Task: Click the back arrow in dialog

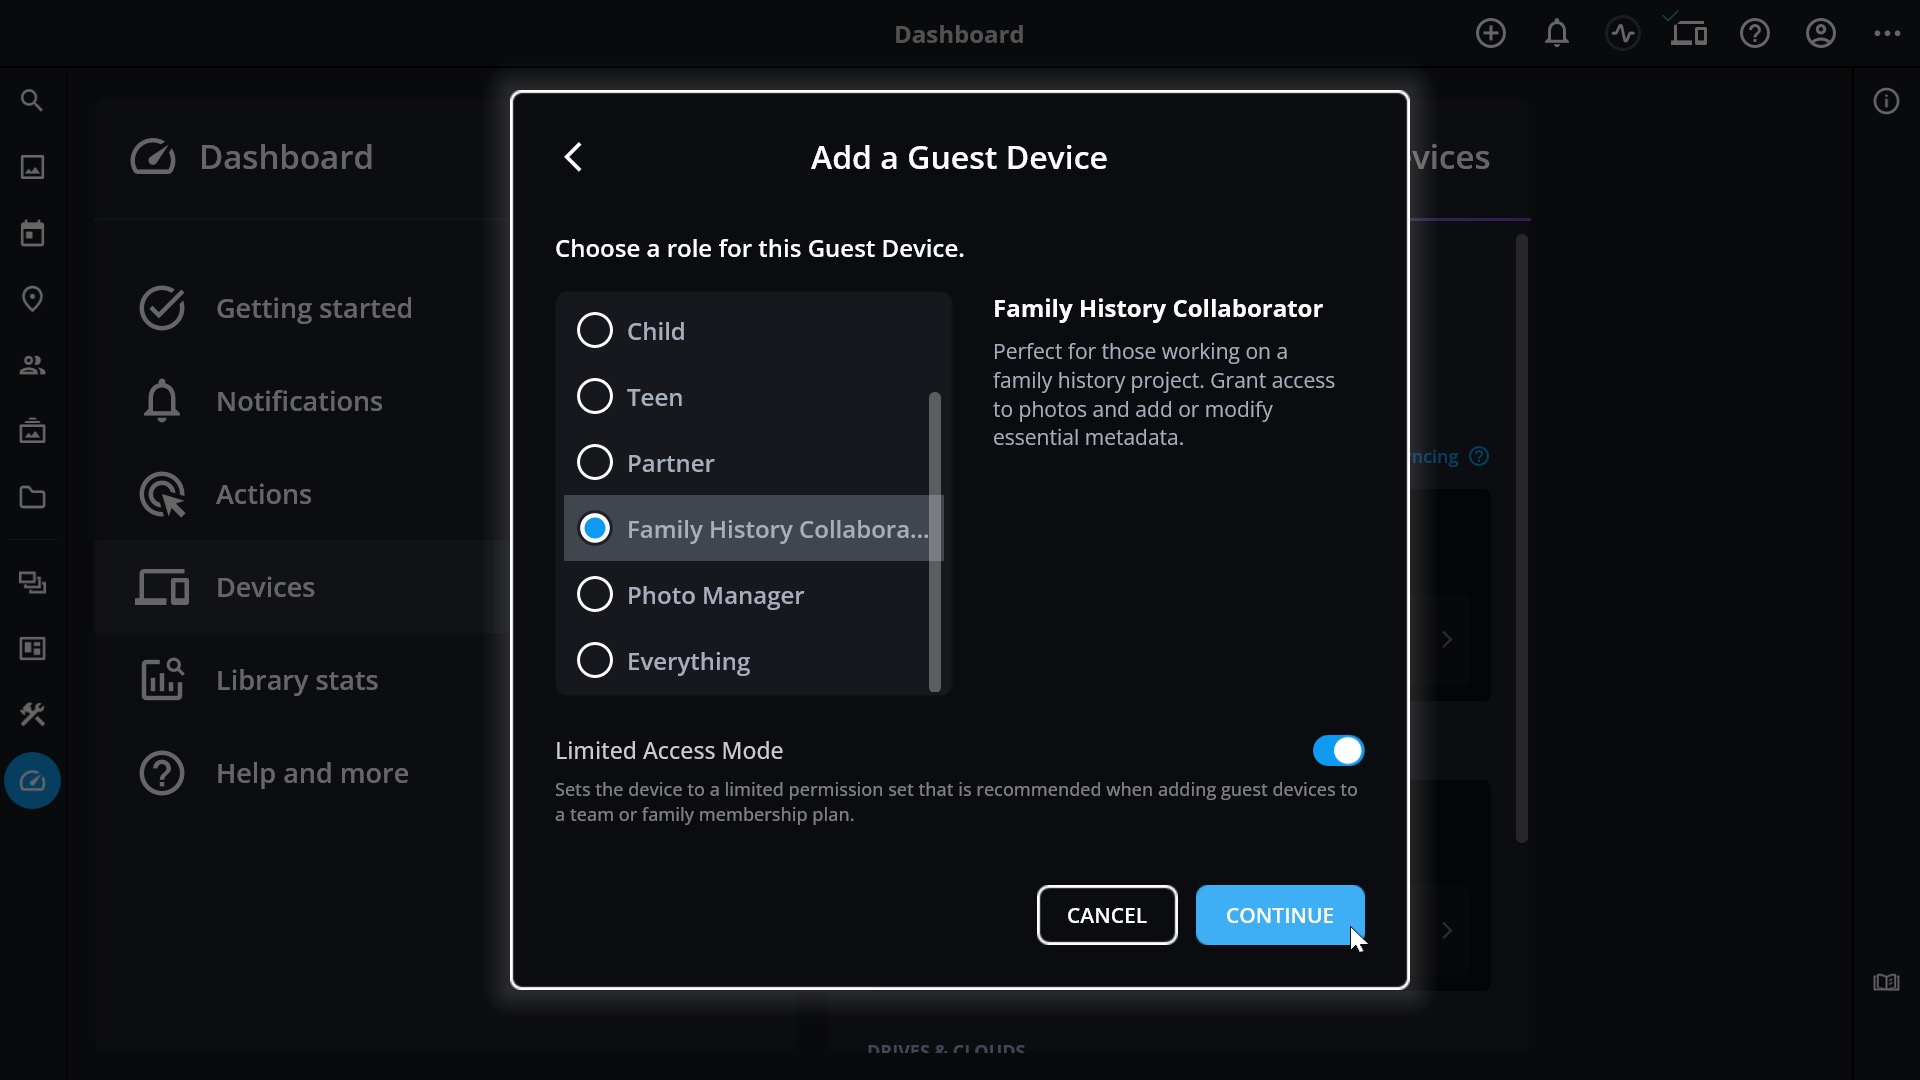Action: click(573, 157)
